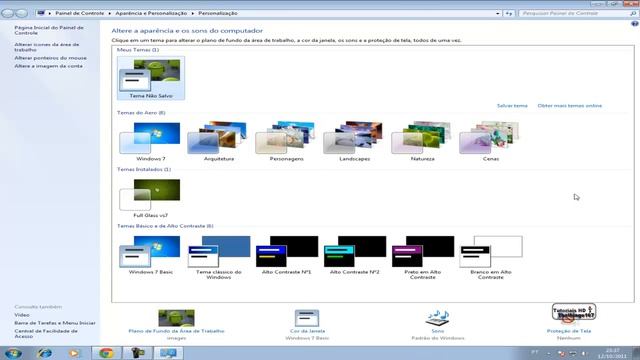Click the PT language indicator in tray

pyautogui.click(x=535, y=352)
